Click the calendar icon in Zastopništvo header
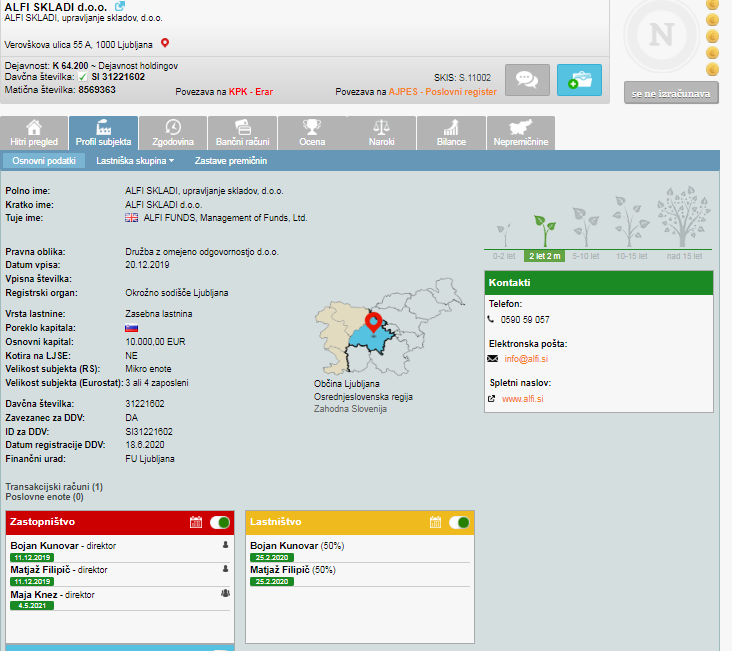 (x=196, y=522)
